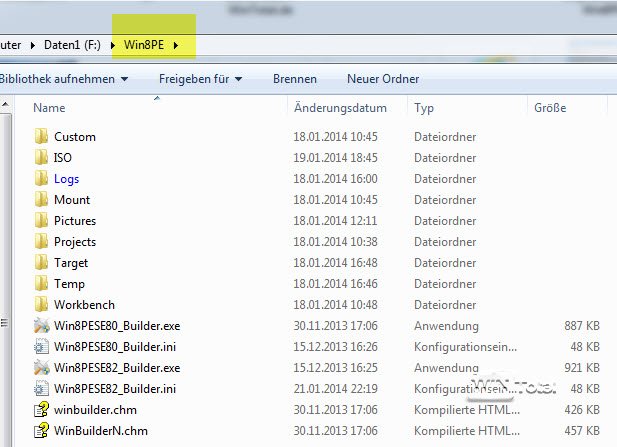Click Dateiordner type in the Workbench row

(445, 305)
